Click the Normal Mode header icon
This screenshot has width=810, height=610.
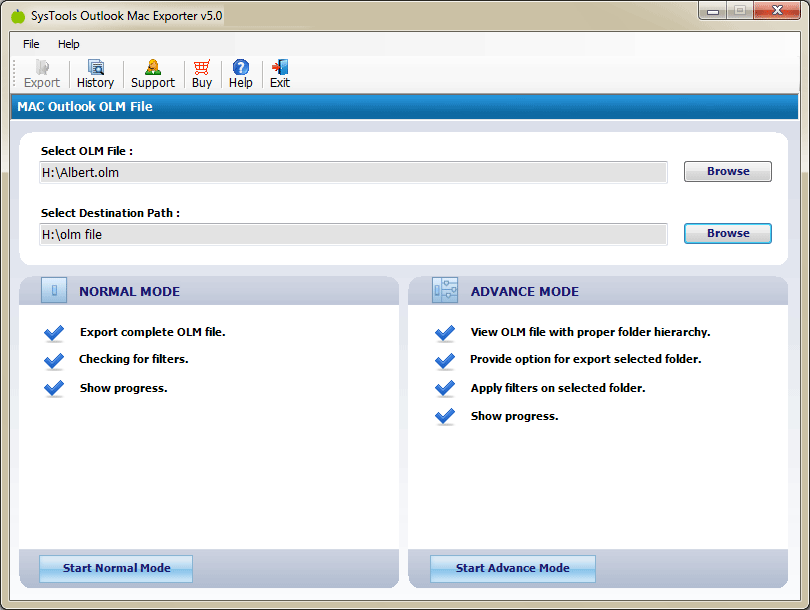tap(54, 291)
